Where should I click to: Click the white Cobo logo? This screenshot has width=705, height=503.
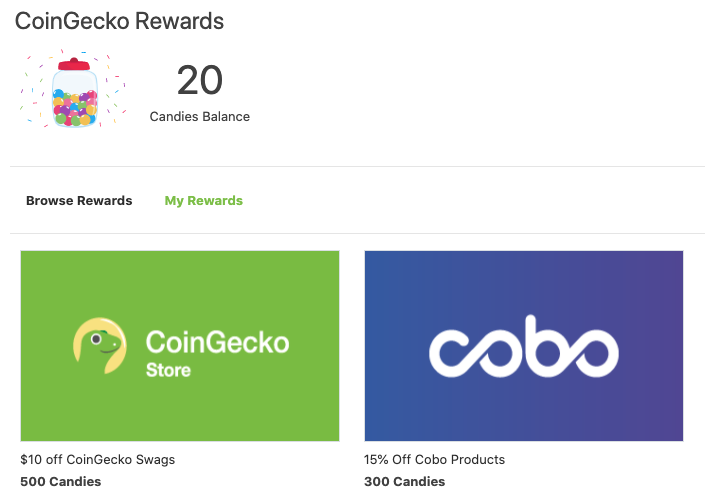pos(524,346)
